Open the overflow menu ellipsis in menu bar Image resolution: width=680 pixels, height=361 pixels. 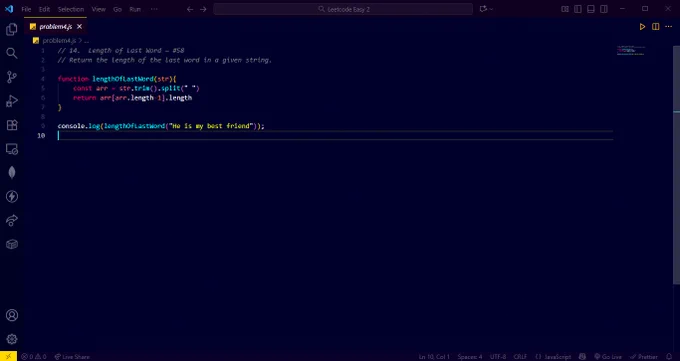pyautogui.click(x=154, y=9)
